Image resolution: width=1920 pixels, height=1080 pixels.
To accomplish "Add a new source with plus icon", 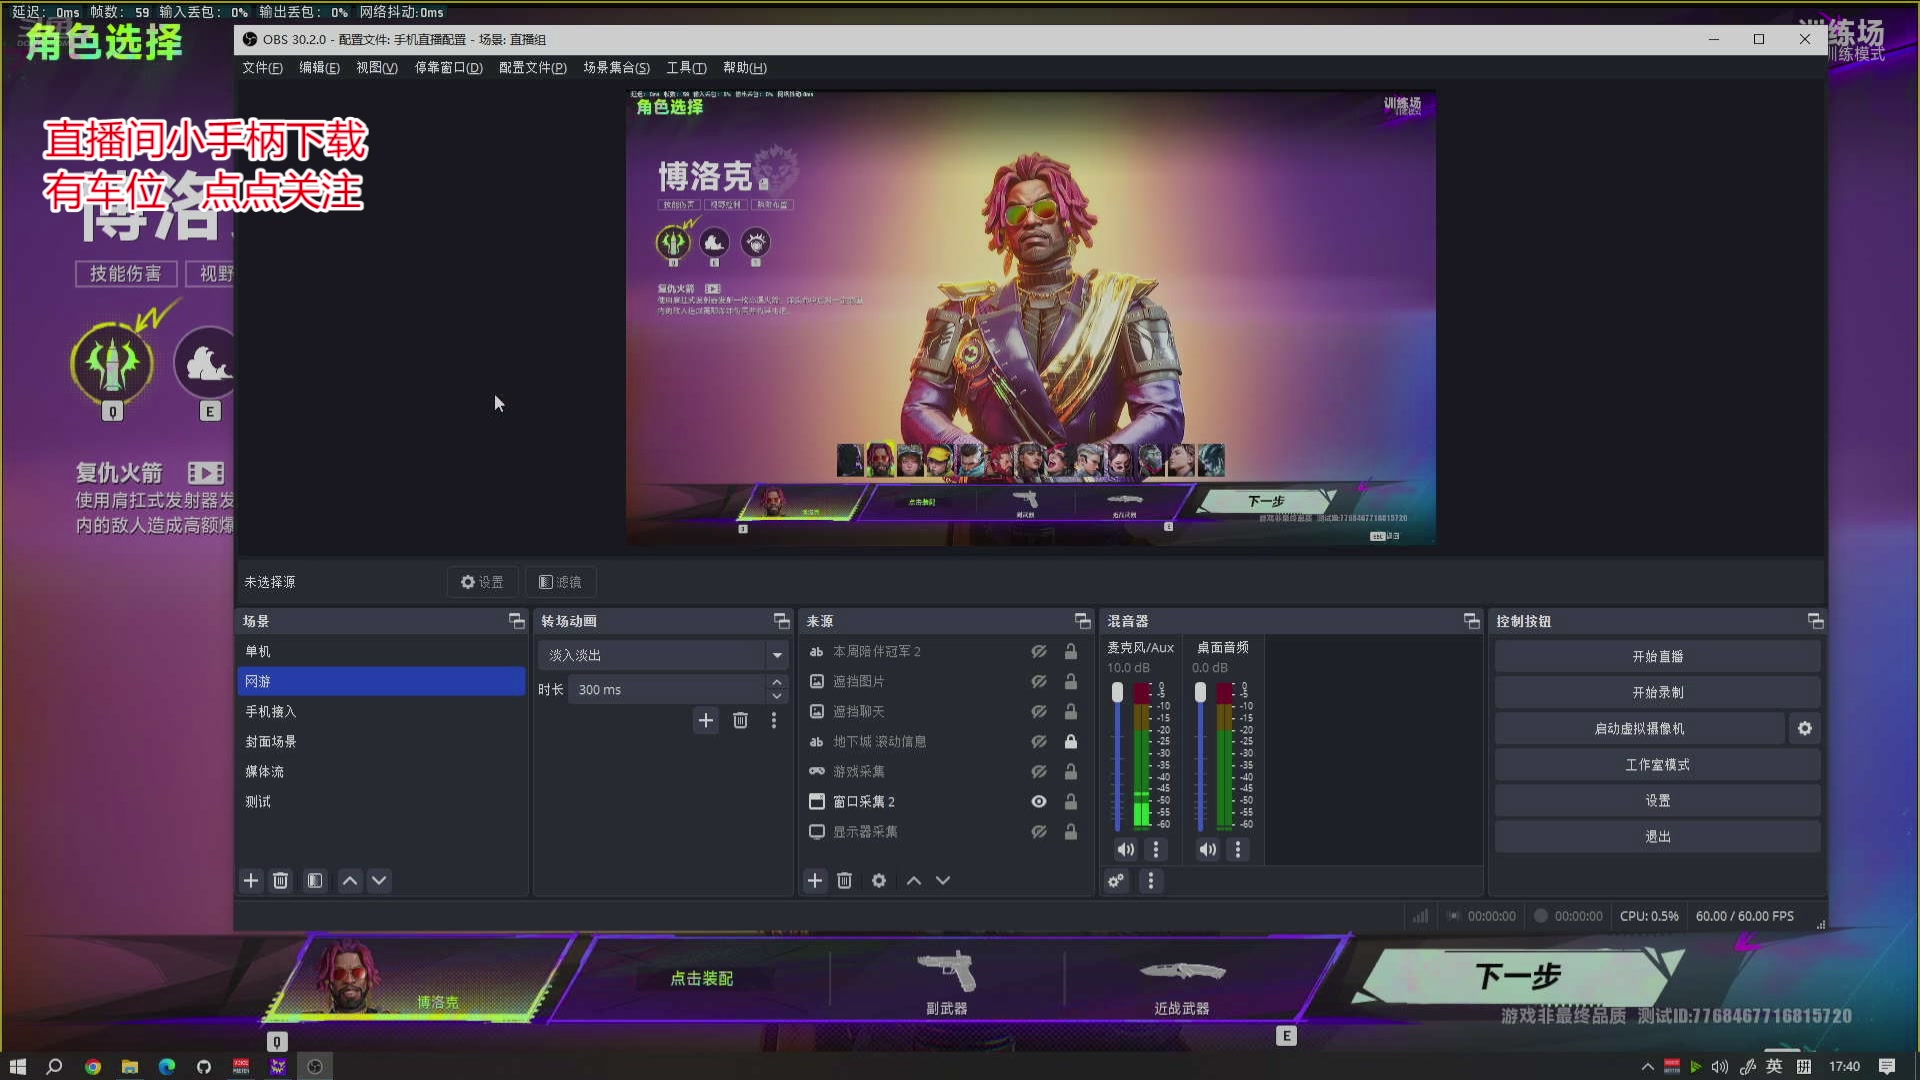I will 815,881.
